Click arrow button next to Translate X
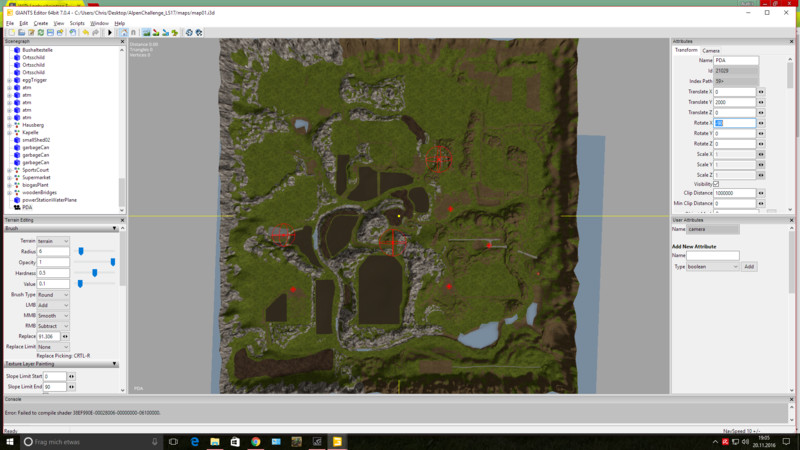 pos(761,92)
